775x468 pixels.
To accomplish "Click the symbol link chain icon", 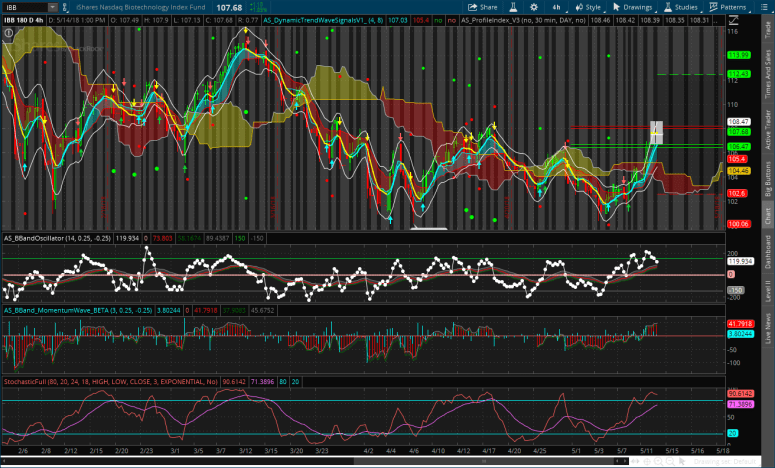I will [x=65, y=7].
